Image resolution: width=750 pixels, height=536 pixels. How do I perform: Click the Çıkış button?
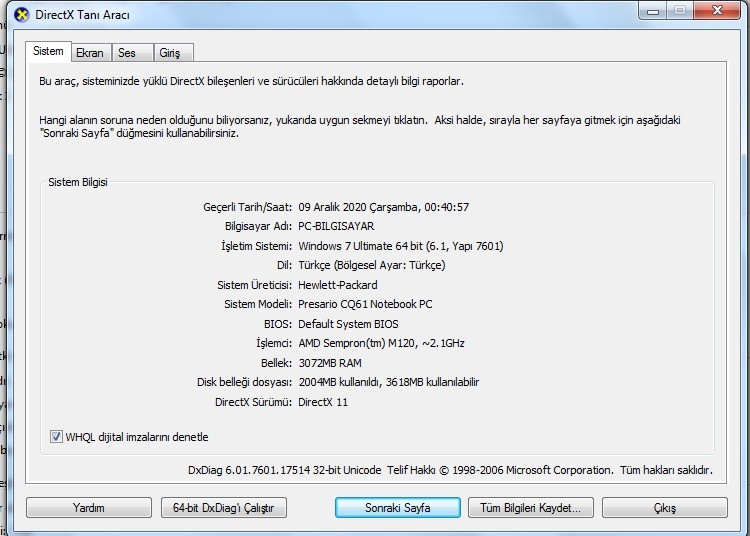[665, 508]
